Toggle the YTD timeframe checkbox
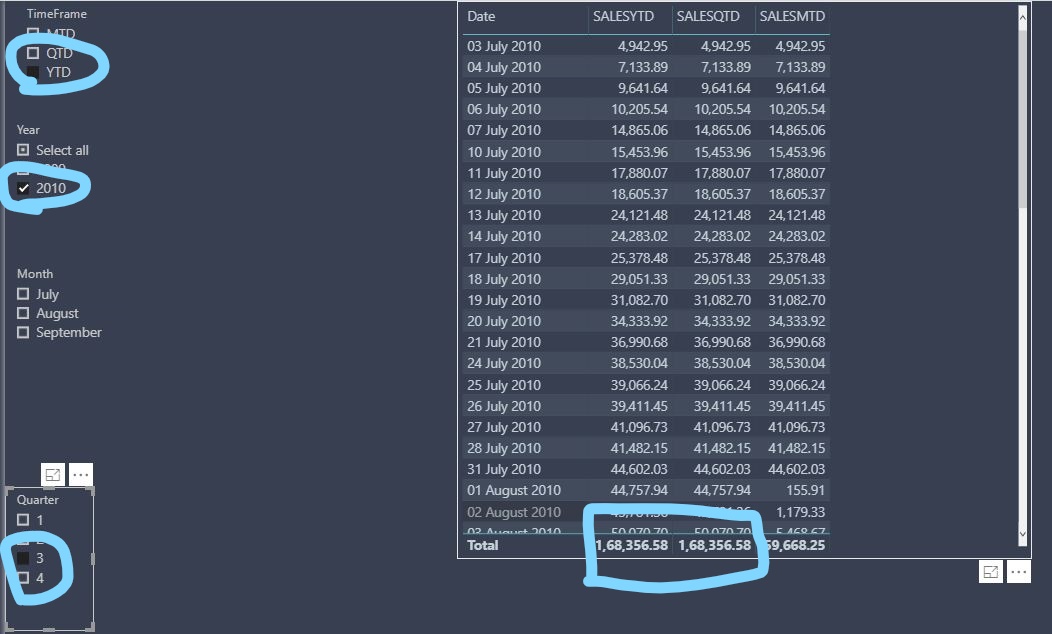 (32, 72)
